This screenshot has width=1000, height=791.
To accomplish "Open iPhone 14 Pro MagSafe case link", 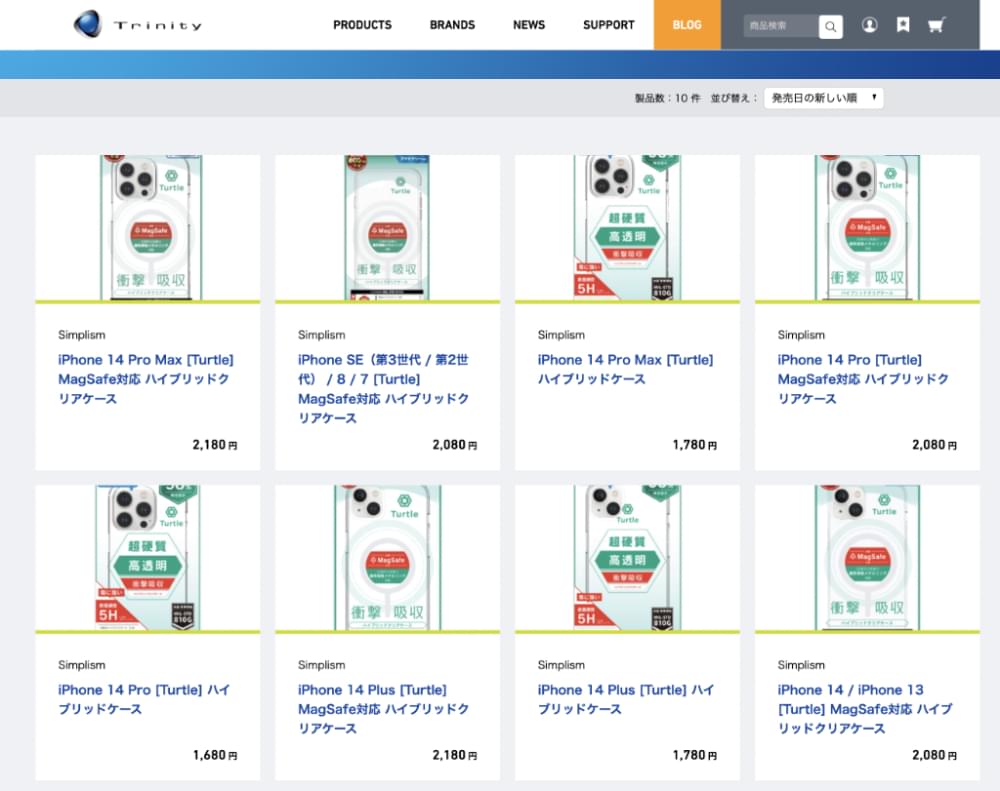I will click(x=864, y=379).
